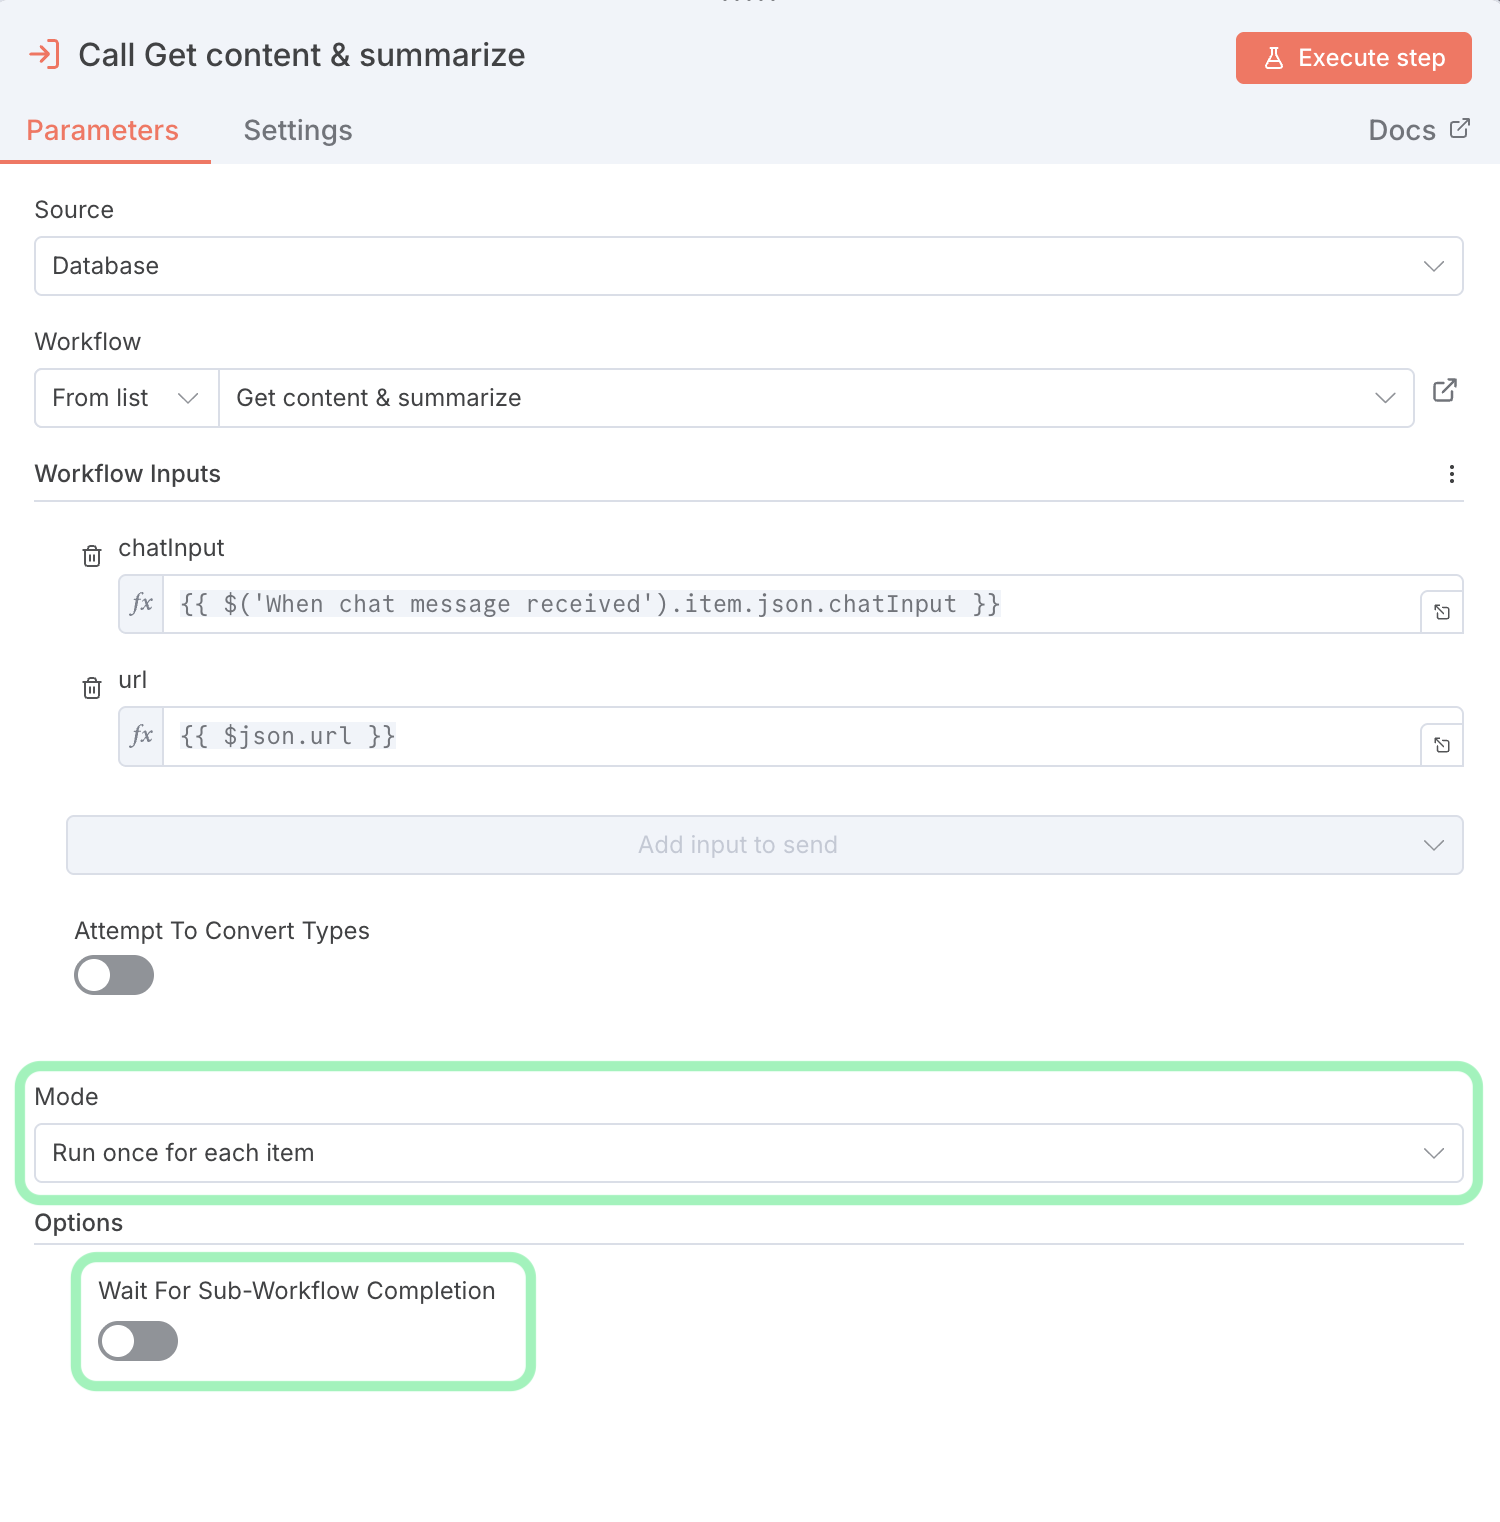Open the Get content & summarize workflow selector
This screenshot has width=1500, height=1522.
(815, 398)
